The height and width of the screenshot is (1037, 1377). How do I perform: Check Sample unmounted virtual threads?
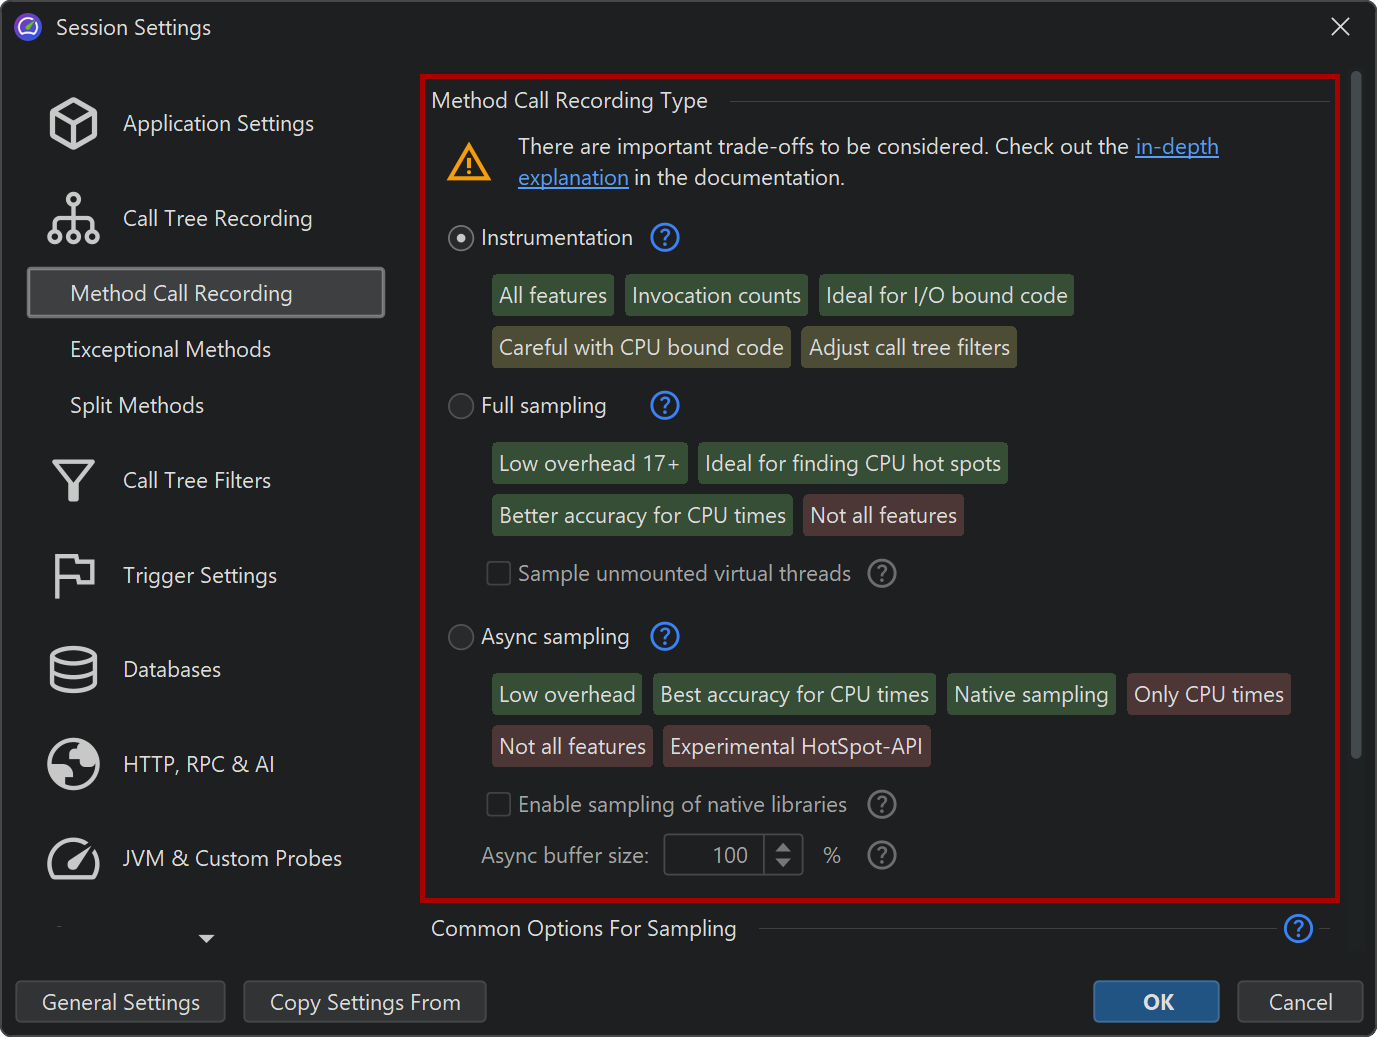498,574
